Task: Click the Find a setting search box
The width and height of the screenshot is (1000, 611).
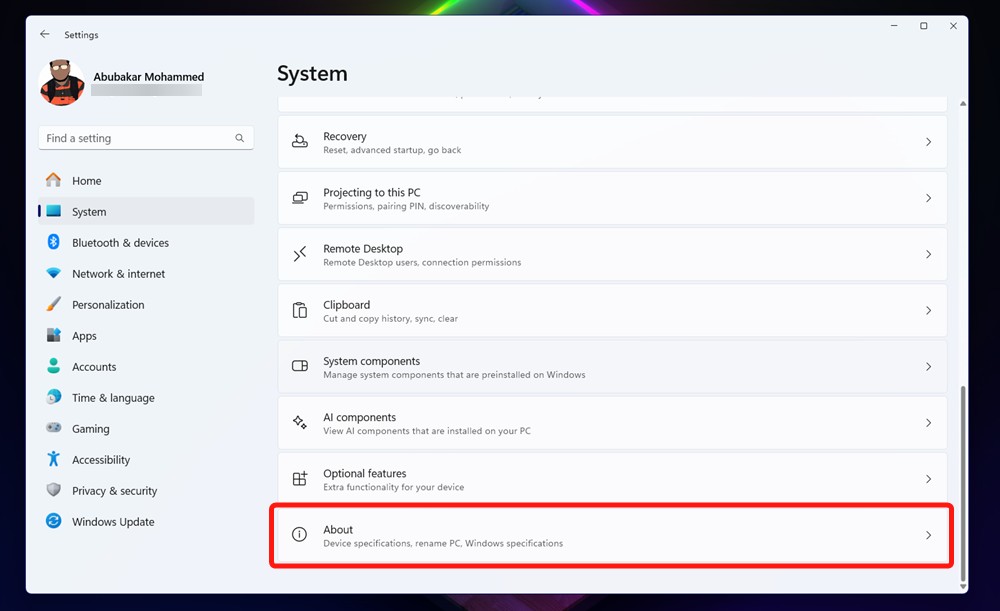Action: 145,137
